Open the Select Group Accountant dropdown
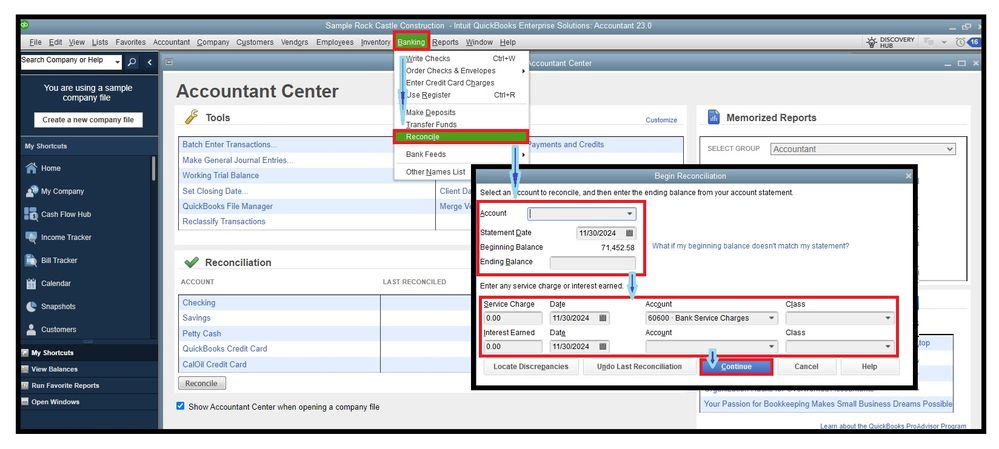Image resolution: width=999 pixels, height=449 pixels. click(x=863, y=149)
